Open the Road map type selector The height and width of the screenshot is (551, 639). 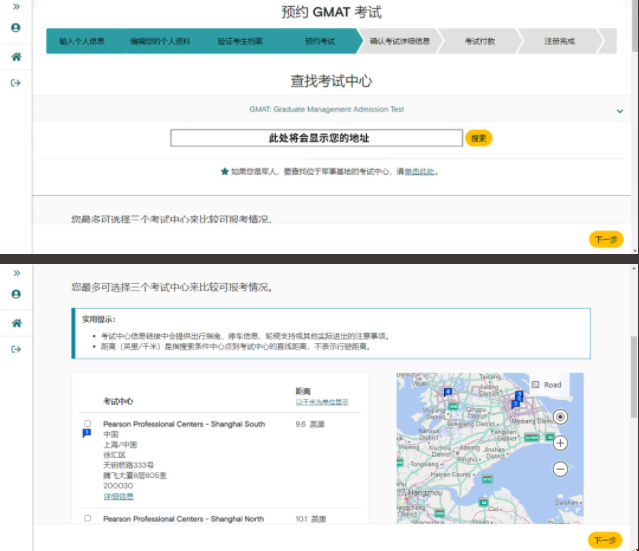[x=547, y=384]
